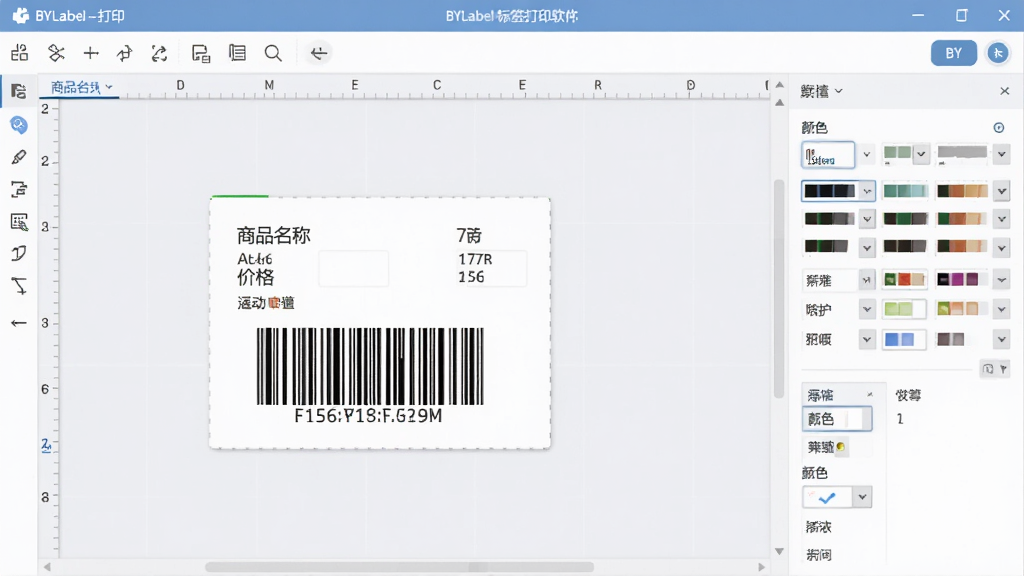
Task: Pick the teal gradient palette
Action: tap(904, 191)
